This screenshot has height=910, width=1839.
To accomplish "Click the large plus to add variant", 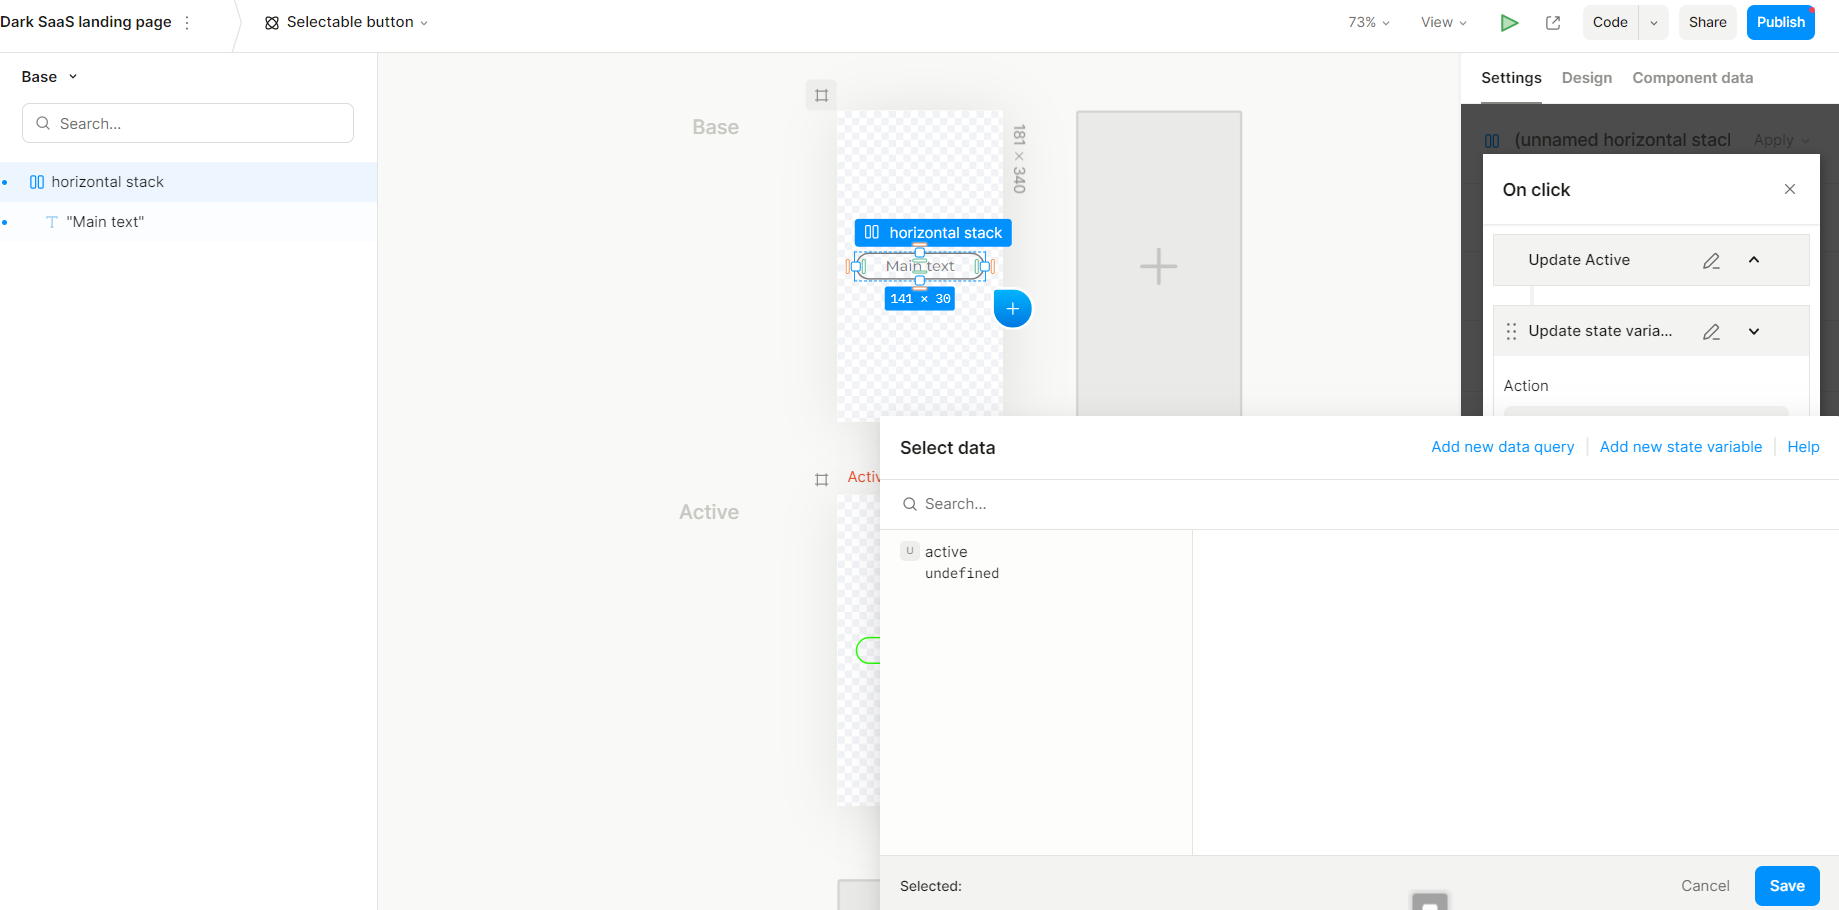I will [1158, 266].
